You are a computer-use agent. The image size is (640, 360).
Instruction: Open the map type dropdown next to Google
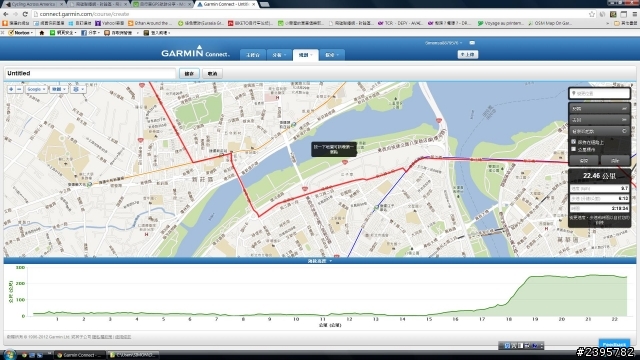(58, 89)
